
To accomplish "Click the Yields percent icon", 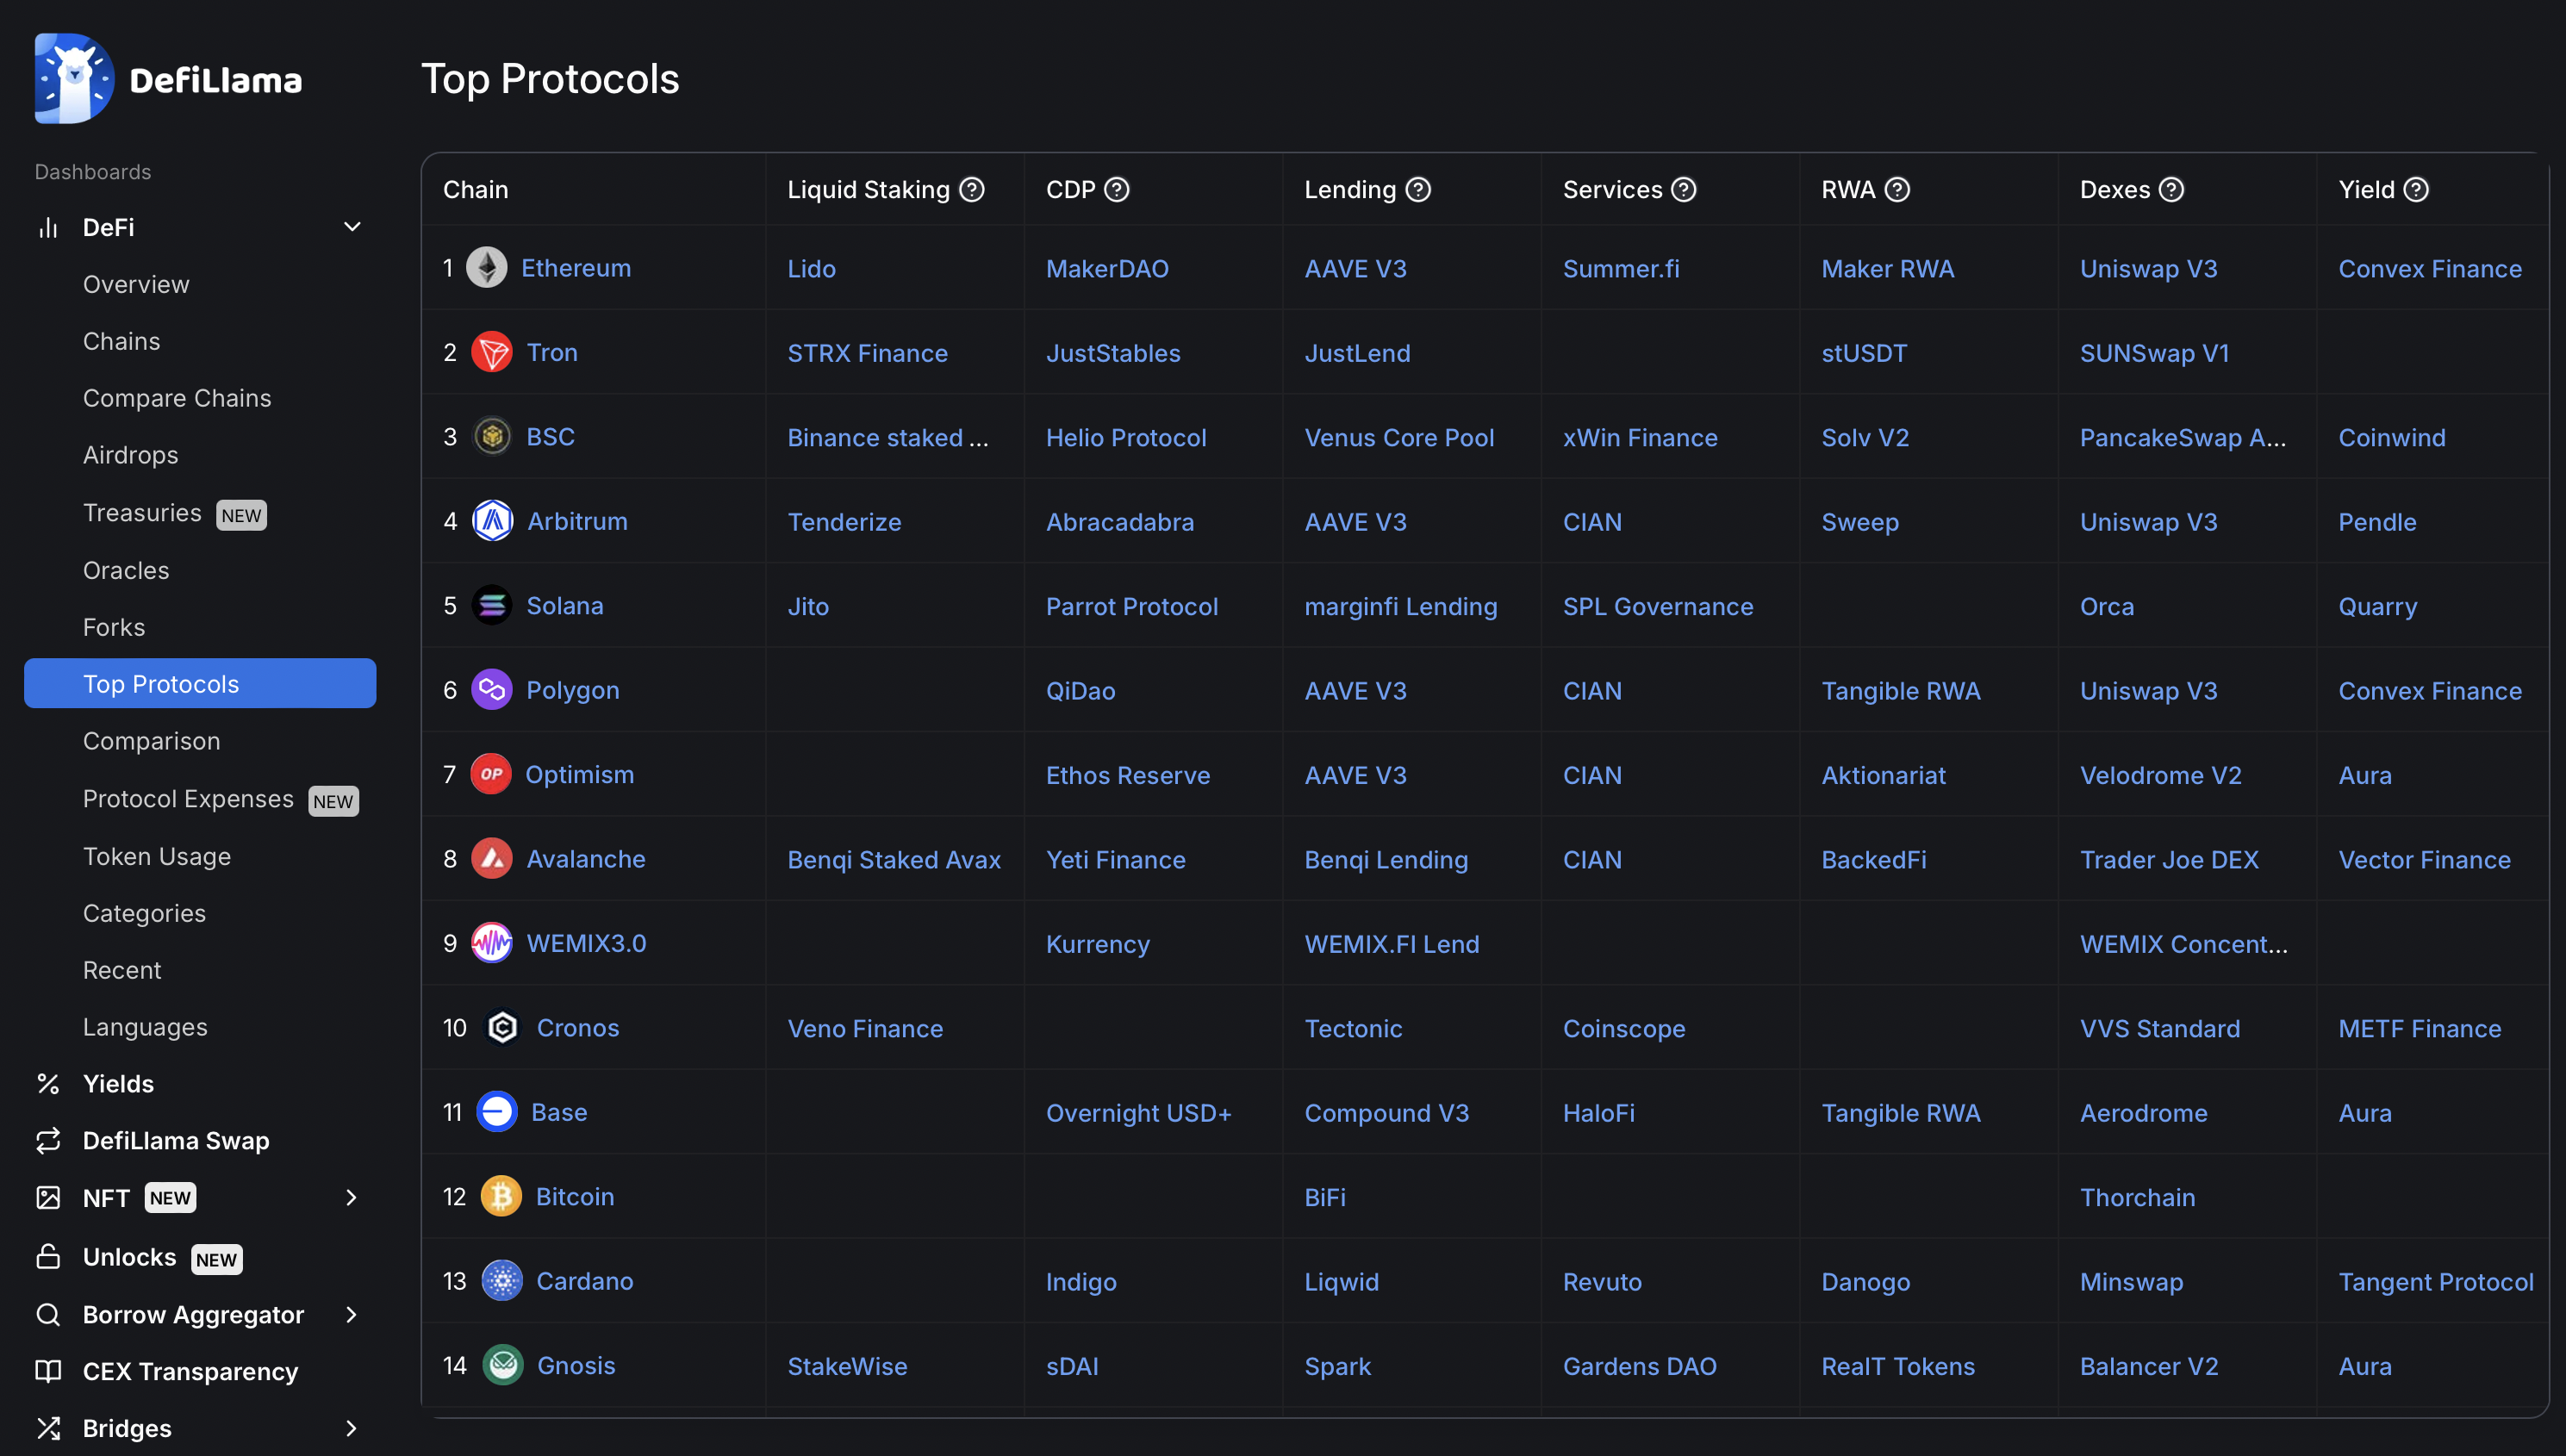I will pos(48,1084).
